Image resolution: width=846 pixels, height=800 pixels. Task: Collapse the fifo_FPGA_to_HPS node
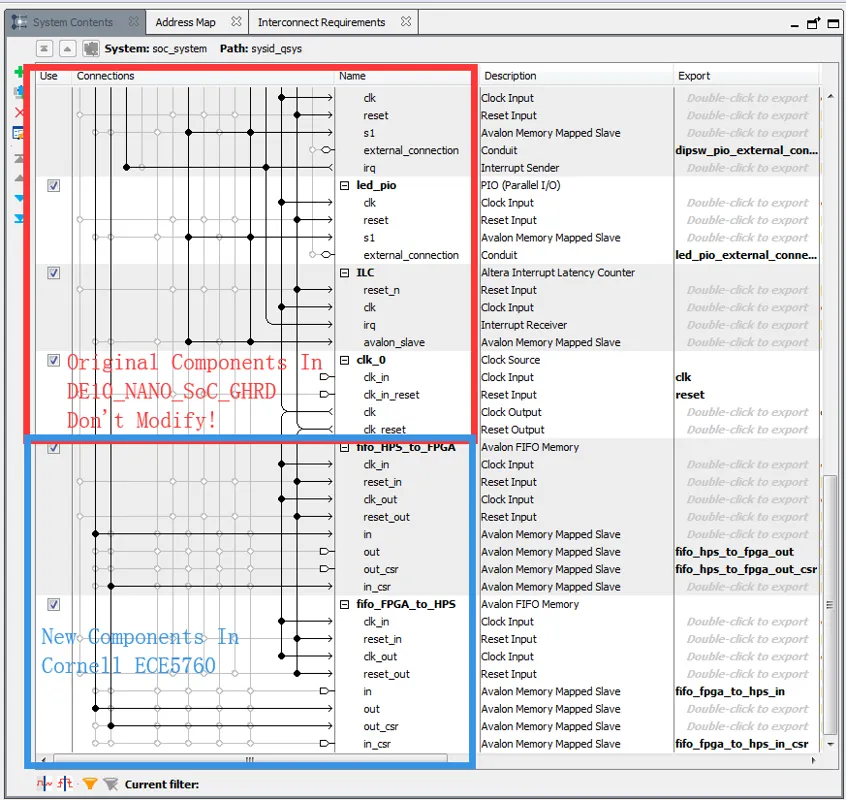345,605
